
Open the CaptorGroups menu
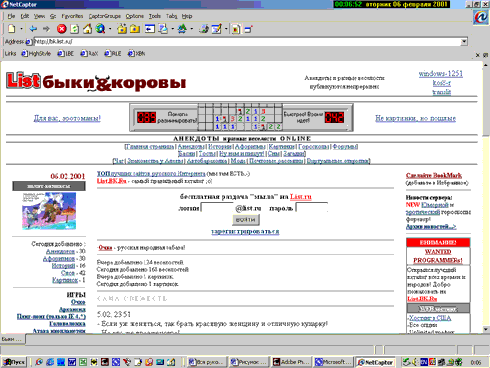105,16
